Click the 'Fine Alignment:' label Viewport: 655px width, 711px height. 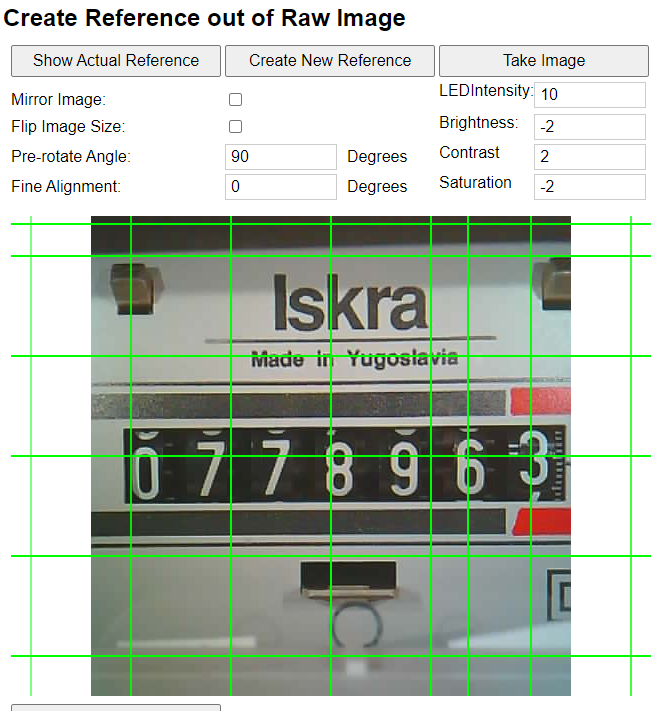click(66, 186)
